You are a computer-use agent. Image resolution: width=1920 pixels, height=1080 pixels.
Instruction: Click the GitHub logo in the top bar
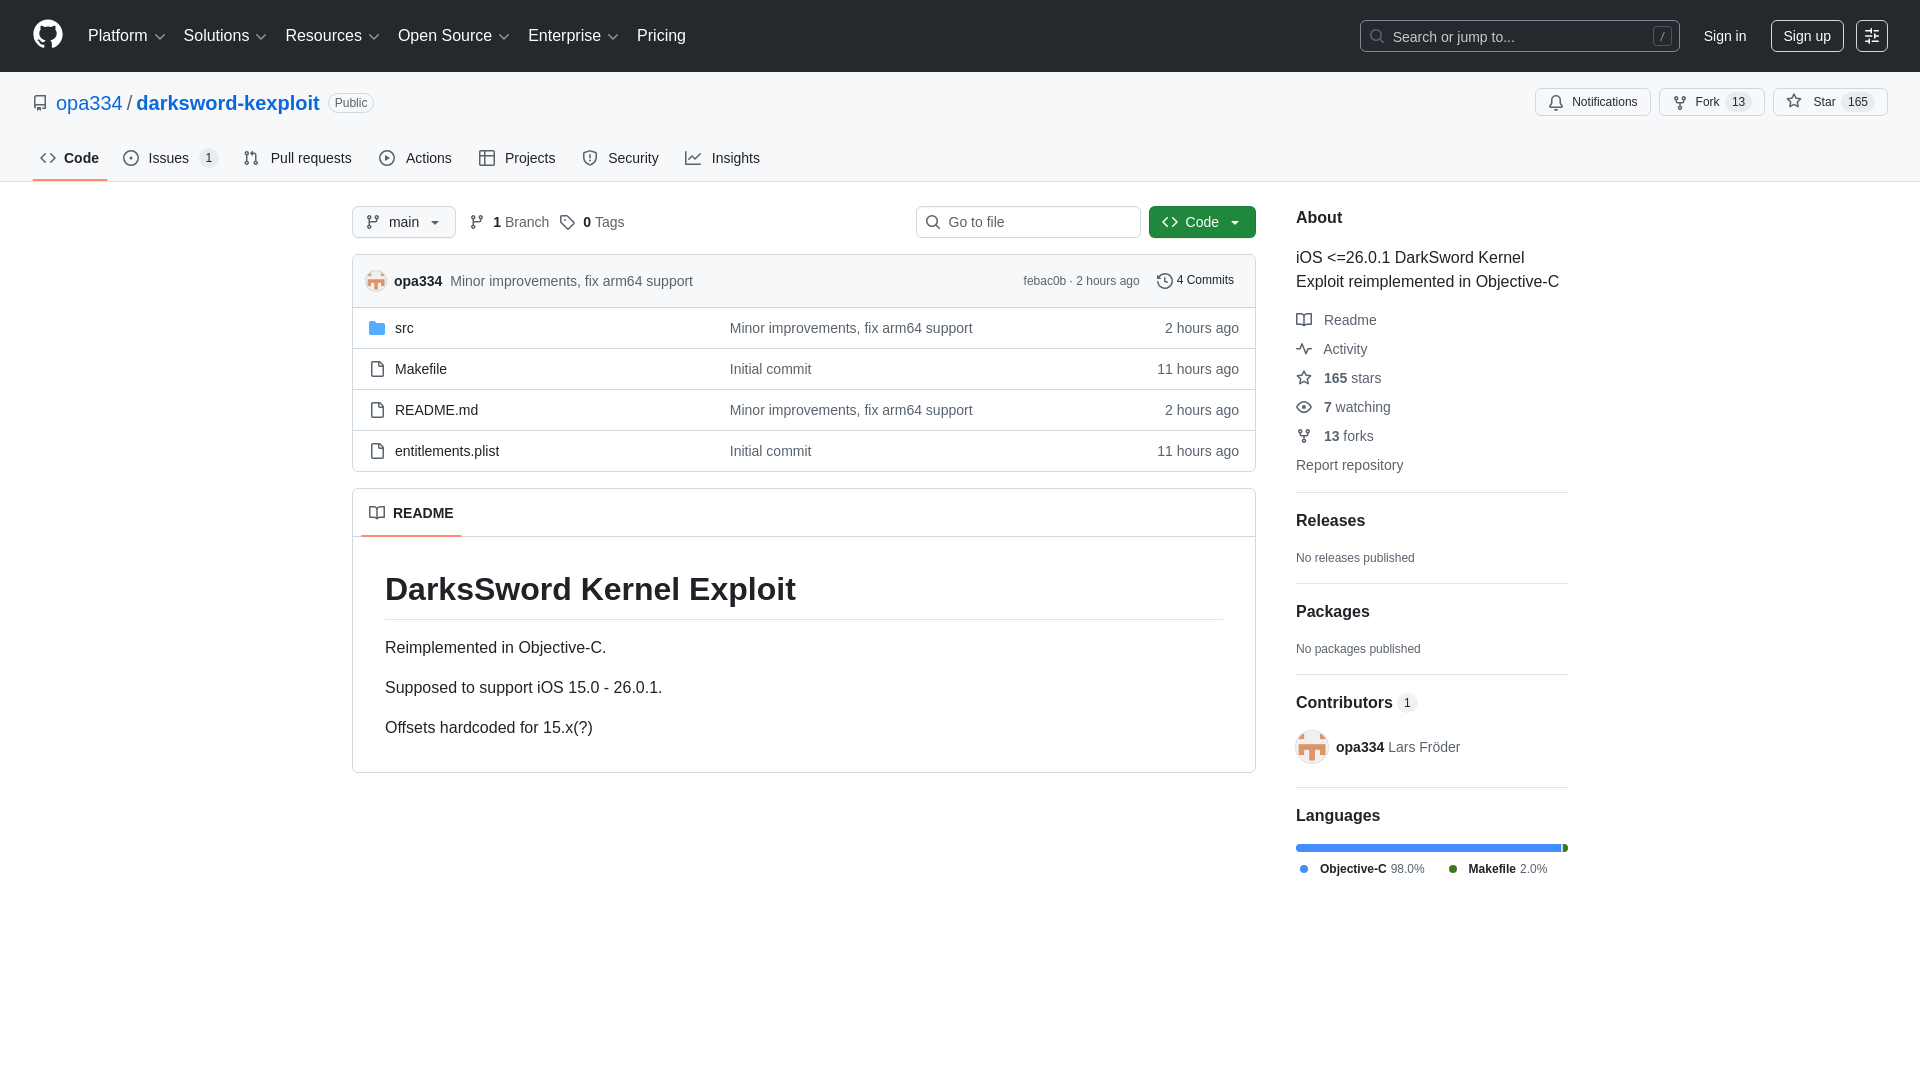[x=46, y=35]
